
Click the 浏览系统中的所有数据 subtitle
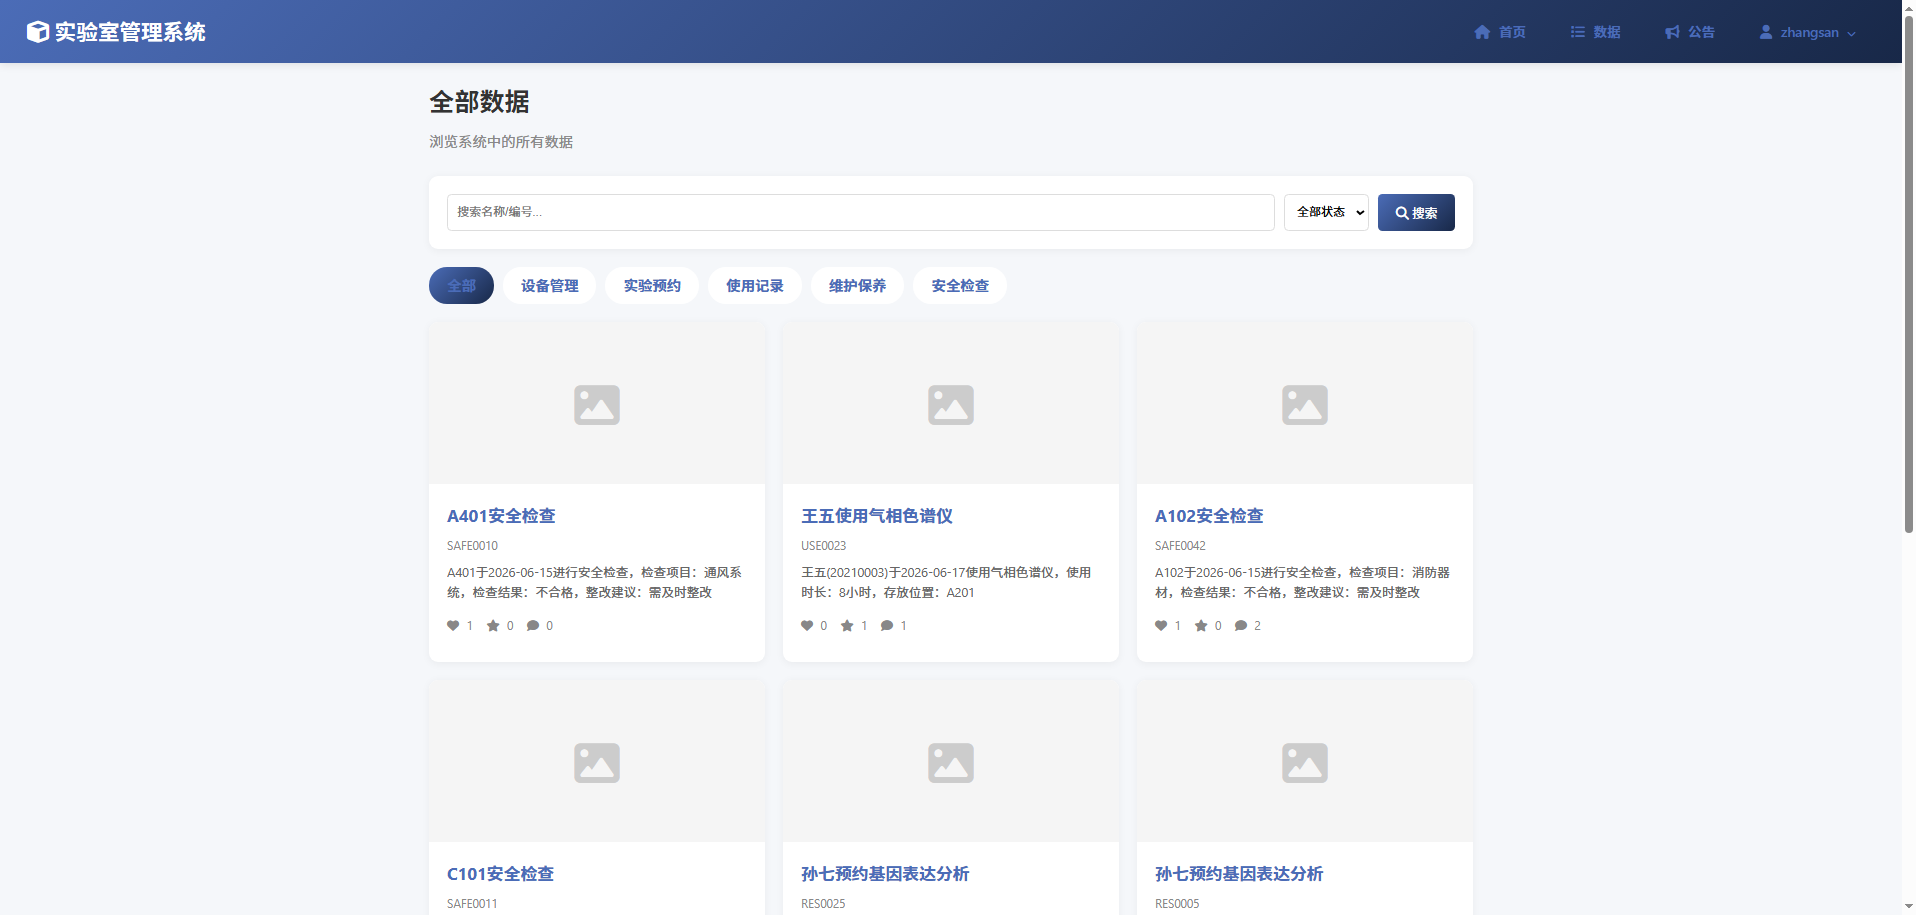[501, 142]
